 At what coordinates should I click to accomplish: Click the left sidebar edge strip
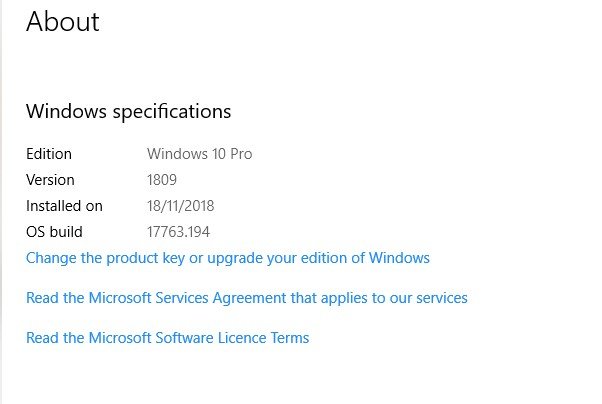point(2,200)
